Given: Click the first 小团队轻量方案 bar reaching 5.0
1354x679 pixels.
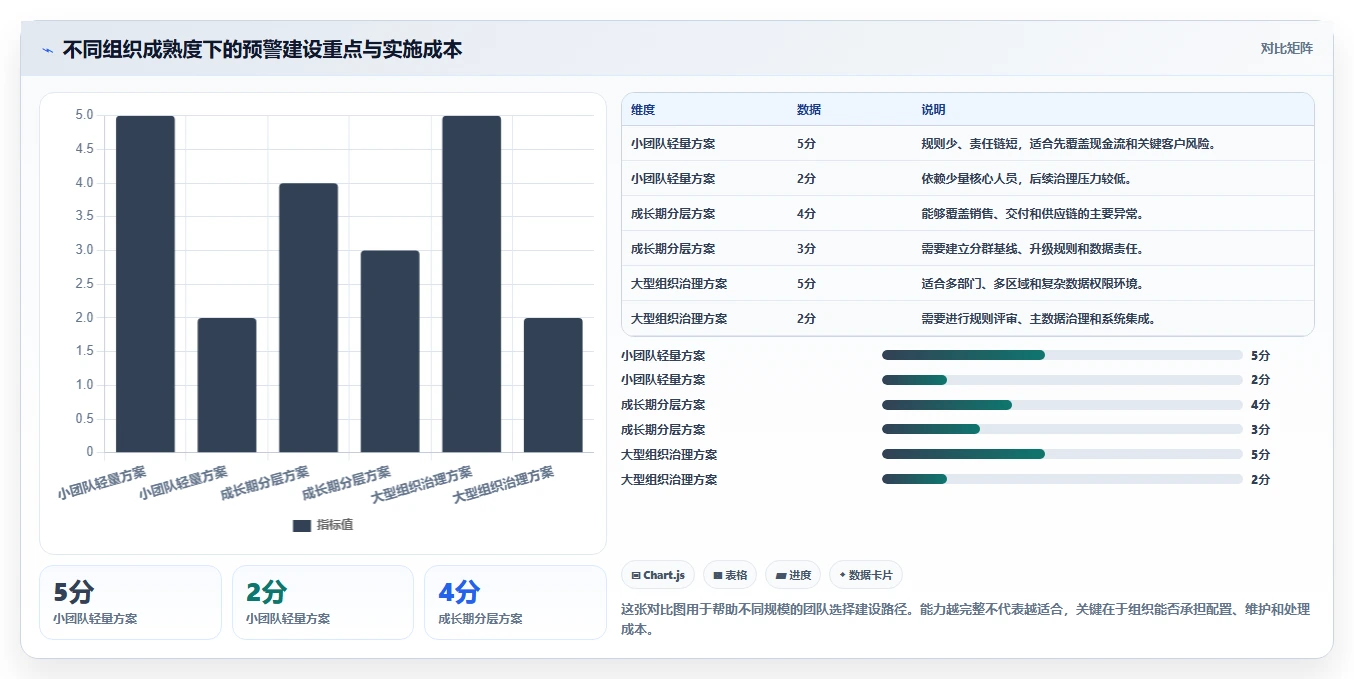Looking at the screenshot, I should [x=145, y=284].
